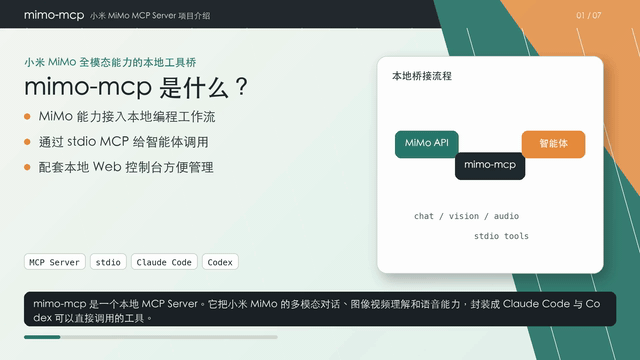Select the Claude Code tag
Image resolution: width=640 pixels, height=360 pixels.
[x=164, y=262]
